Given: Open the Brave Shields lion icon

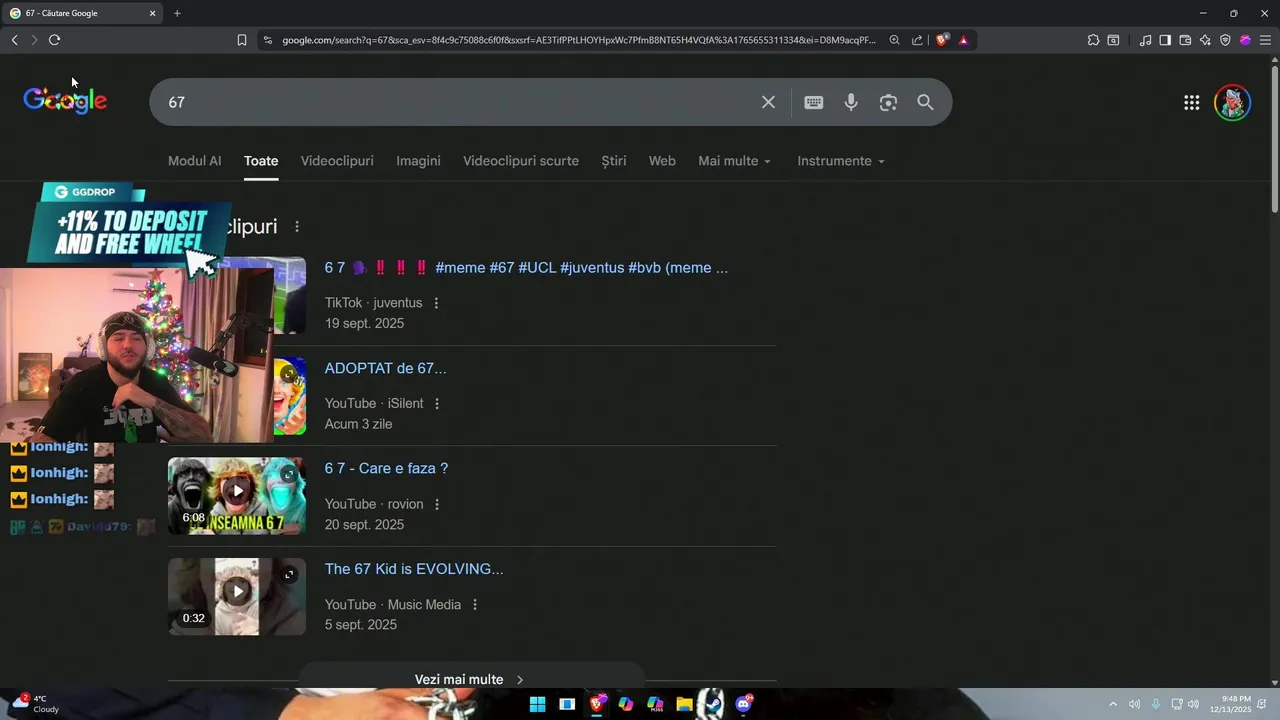Looking at the screenshot, I should click(941, 40).
